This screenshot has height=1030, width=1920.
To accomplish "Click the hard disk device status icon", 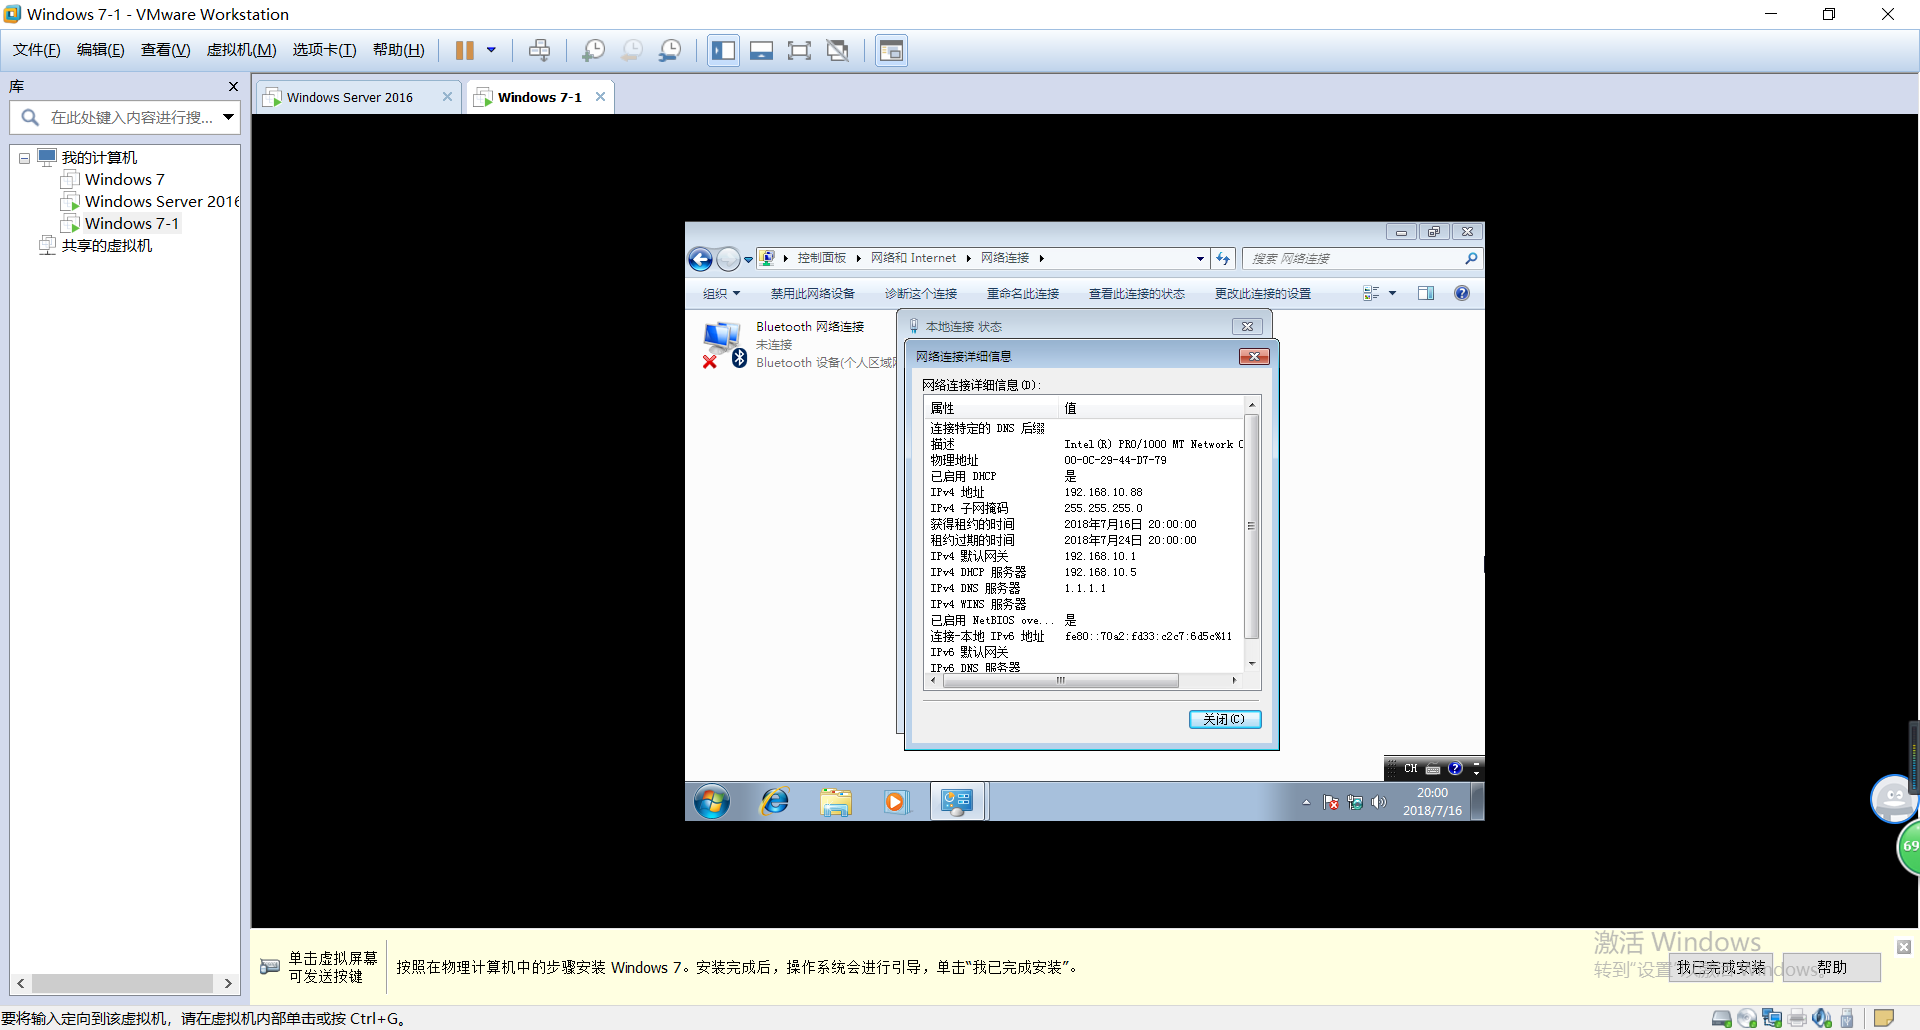I will click(x=1721, y=1018).
